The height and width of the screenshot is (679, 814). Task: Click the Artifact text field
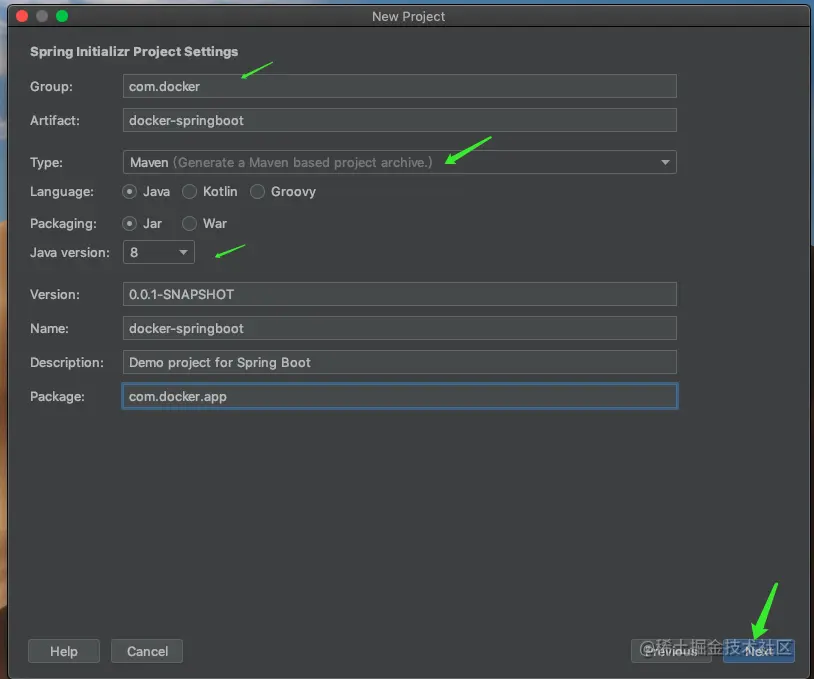click(x=399, y=120)
